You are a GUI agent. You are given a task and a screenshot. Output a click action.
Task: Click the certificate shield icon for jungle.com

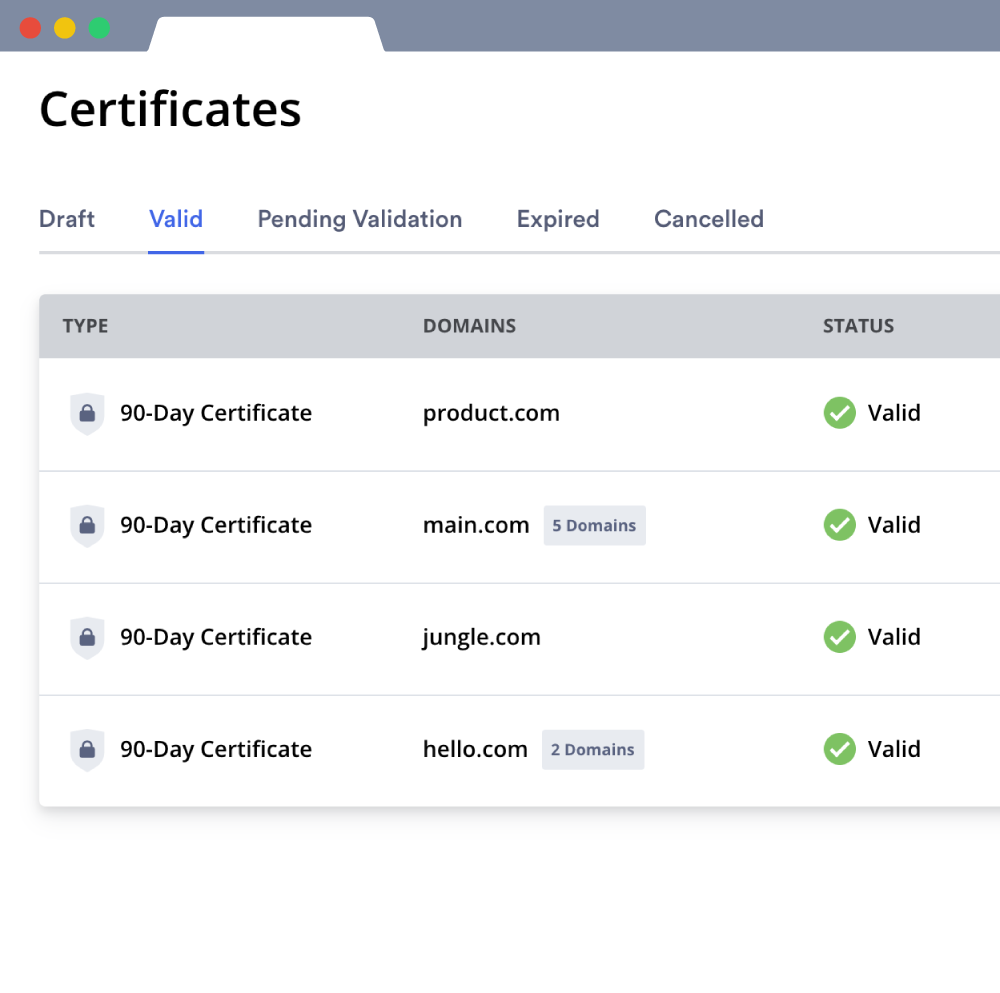click(87, 637)
